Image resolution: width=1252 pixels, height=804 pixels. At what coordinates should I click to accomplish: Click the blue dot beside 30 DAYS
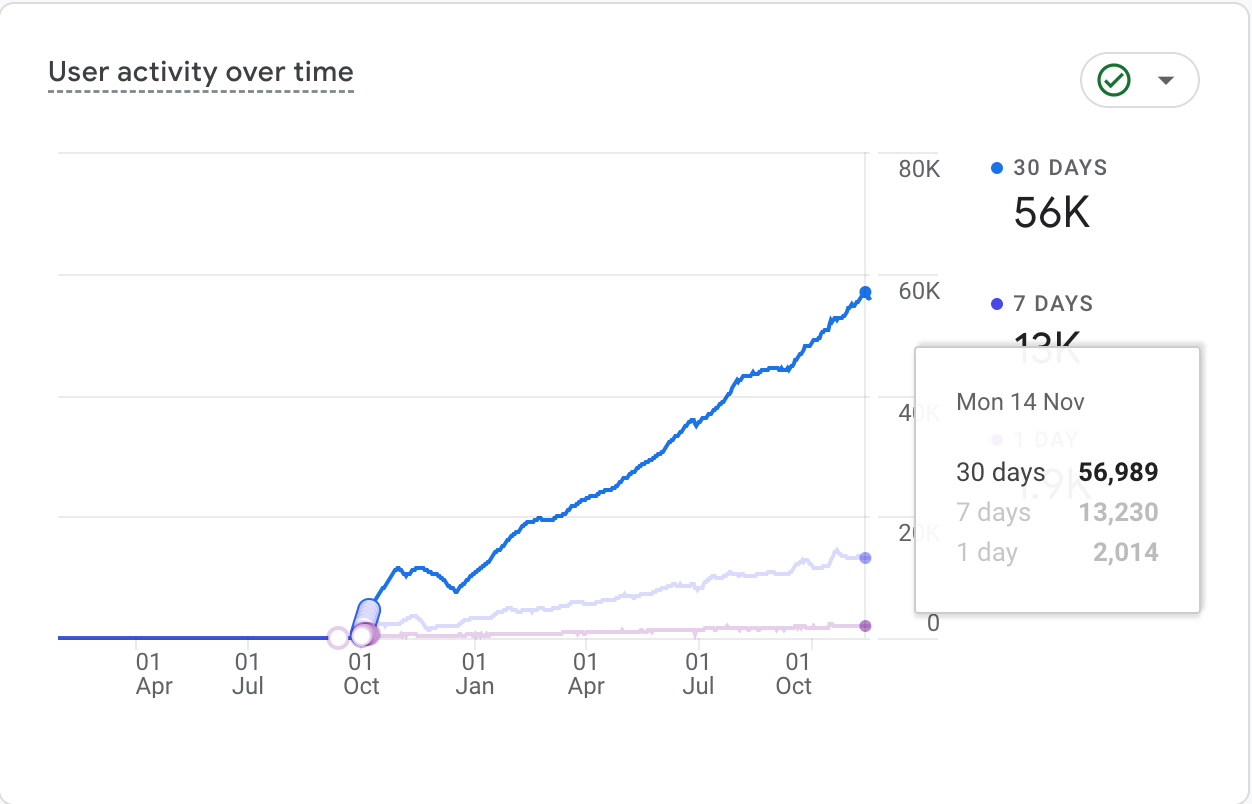996,168
